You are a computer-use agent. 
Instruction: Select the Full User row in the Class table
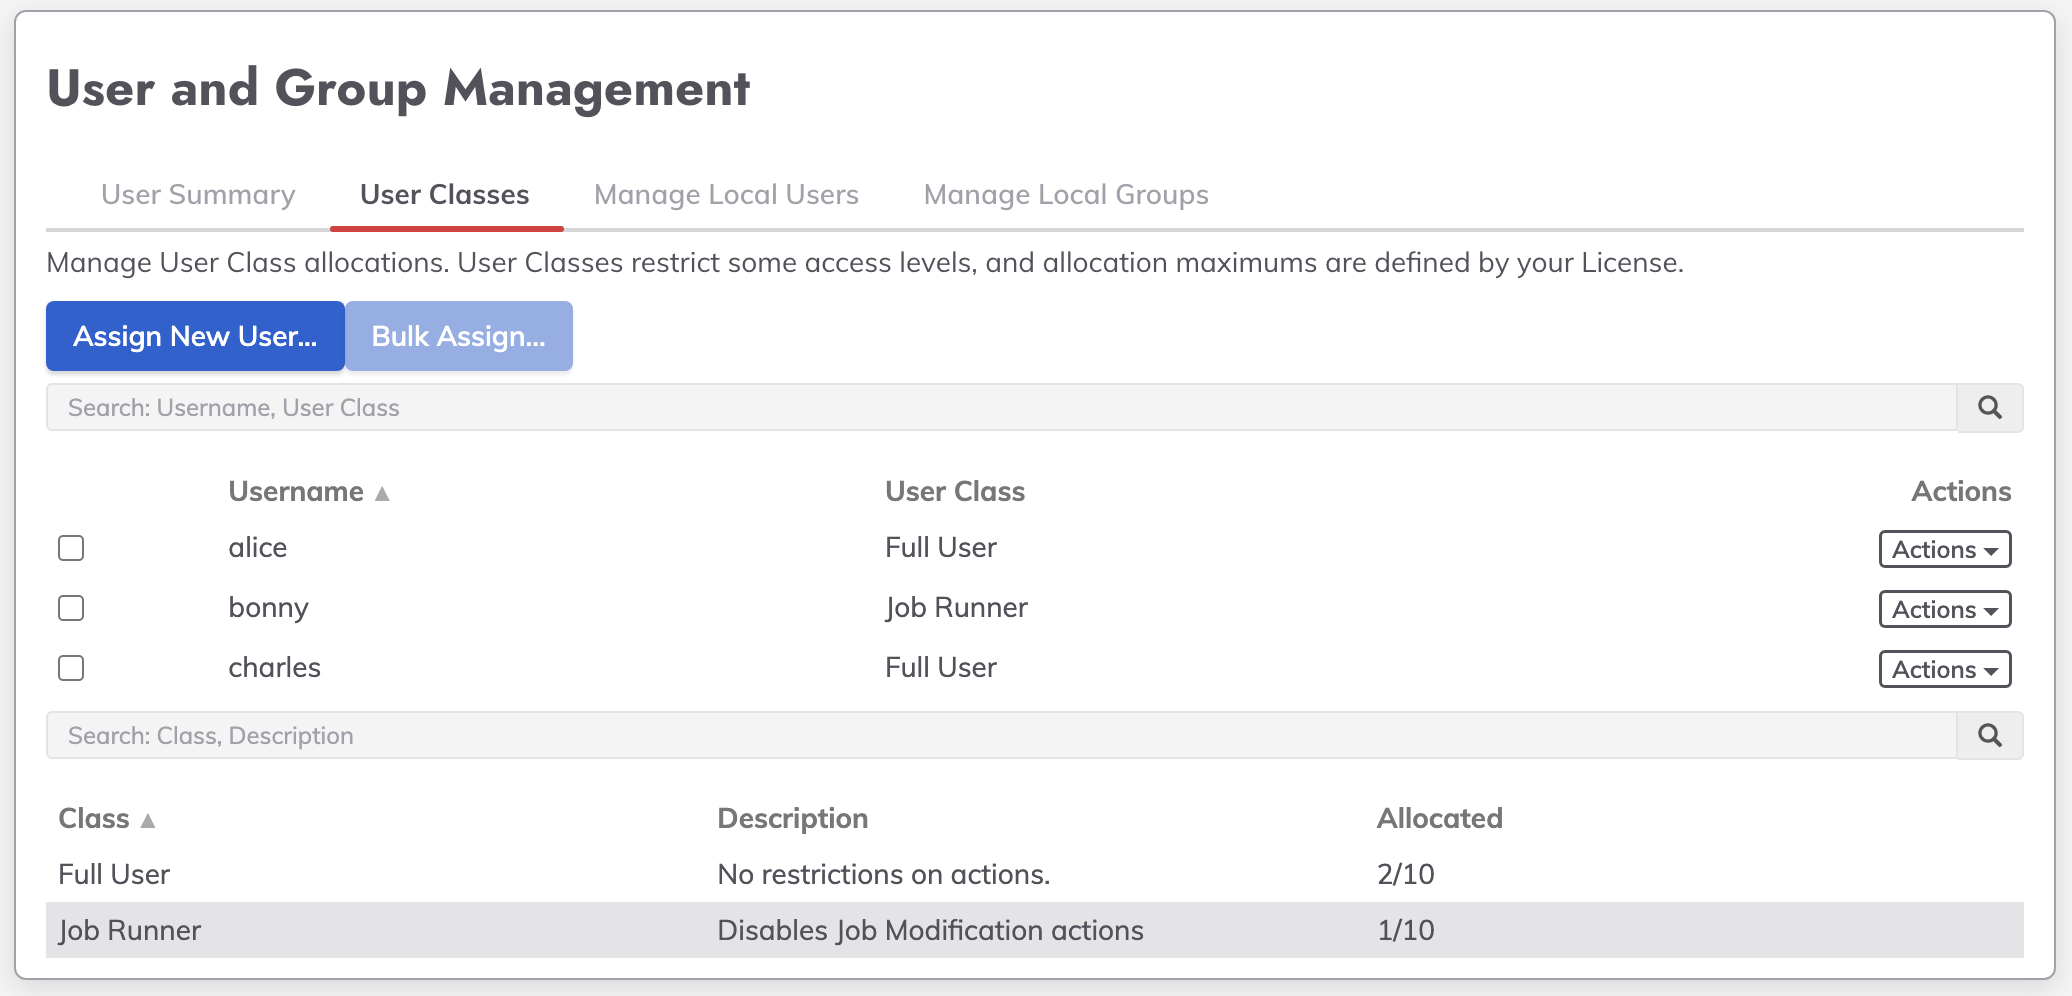[x=1035, y=875]
